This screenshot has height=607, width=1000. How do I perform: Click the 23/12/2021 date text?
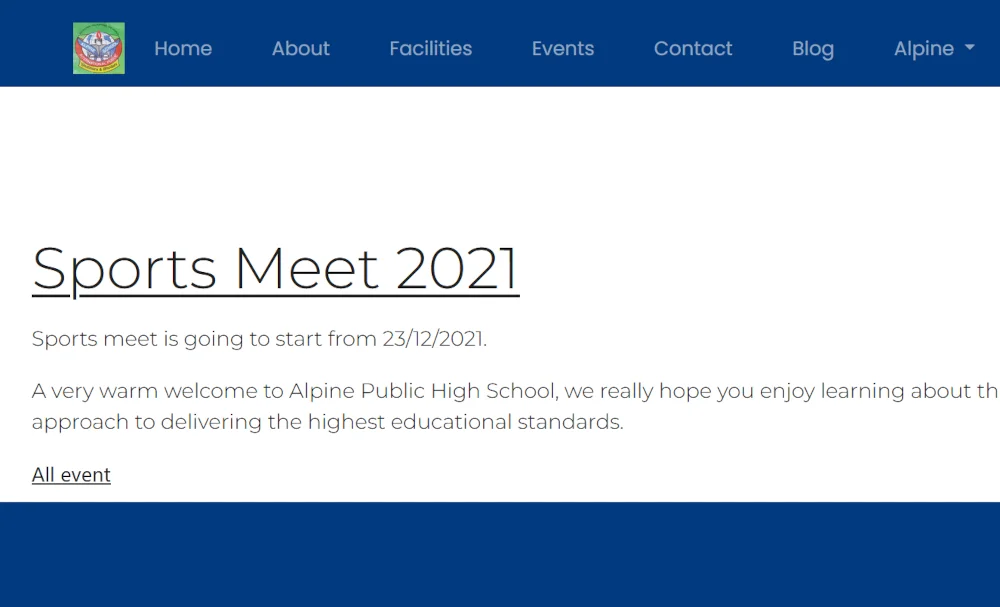[x=434, y=339]
